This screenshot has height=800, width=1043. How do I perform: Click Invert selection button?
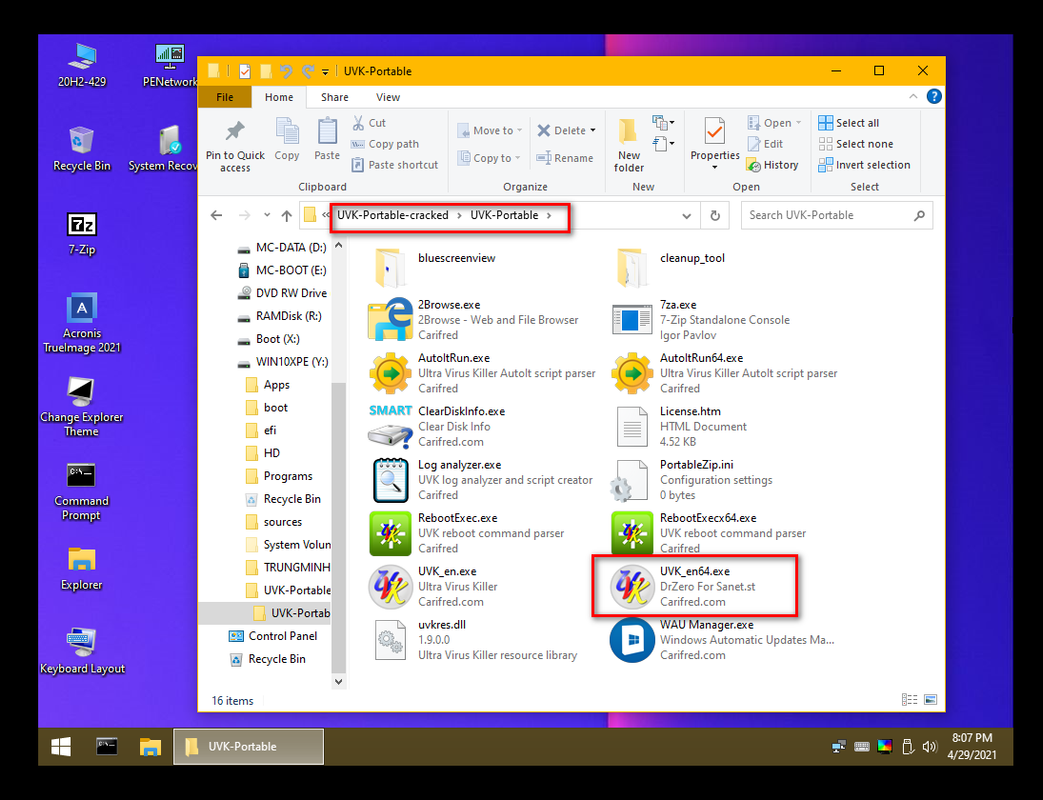point(864,165)
